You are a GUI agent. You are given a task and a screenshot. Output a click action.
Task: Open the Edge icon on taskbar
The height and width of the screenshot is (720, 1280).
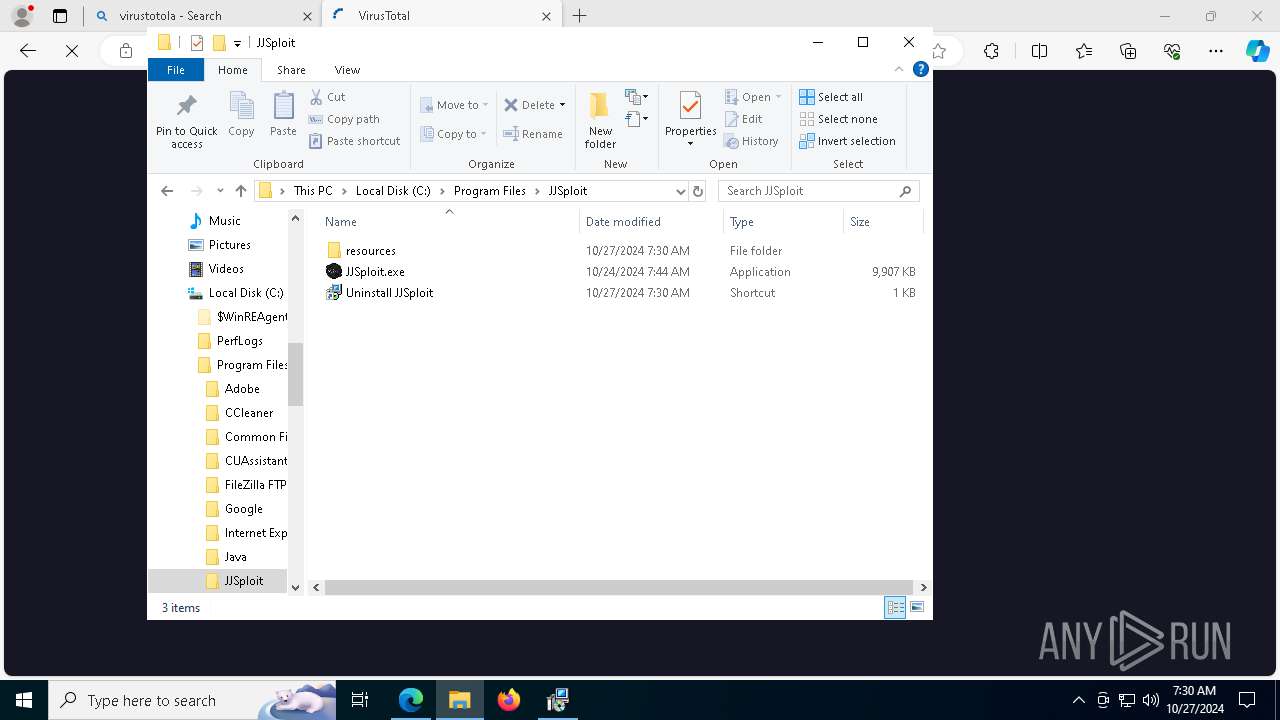pos(411,700)
